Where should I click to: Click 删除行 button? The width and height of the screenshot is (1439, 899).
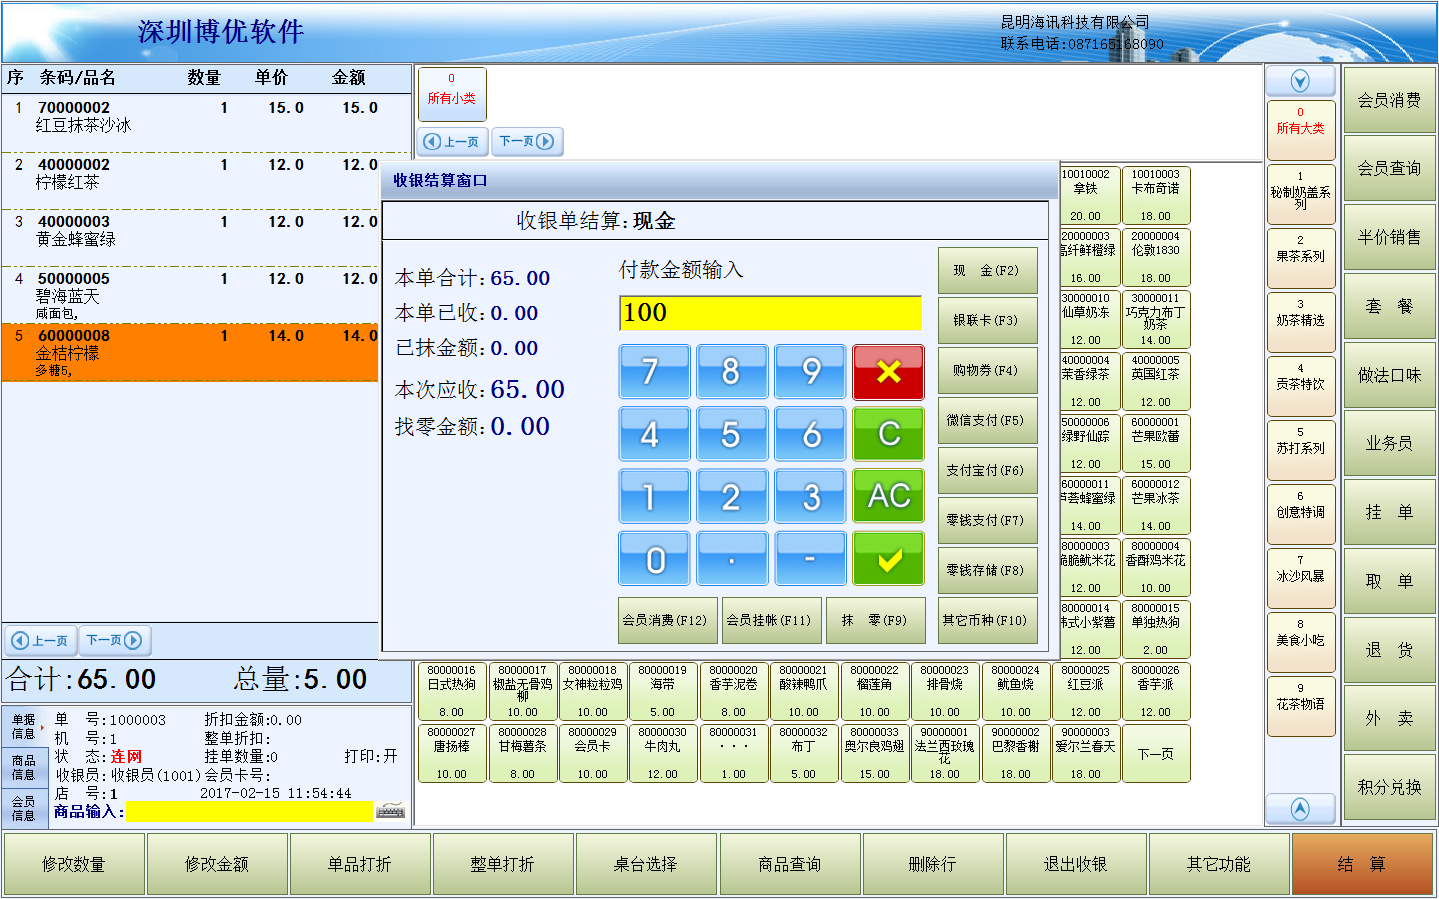(x=933, y=864)
